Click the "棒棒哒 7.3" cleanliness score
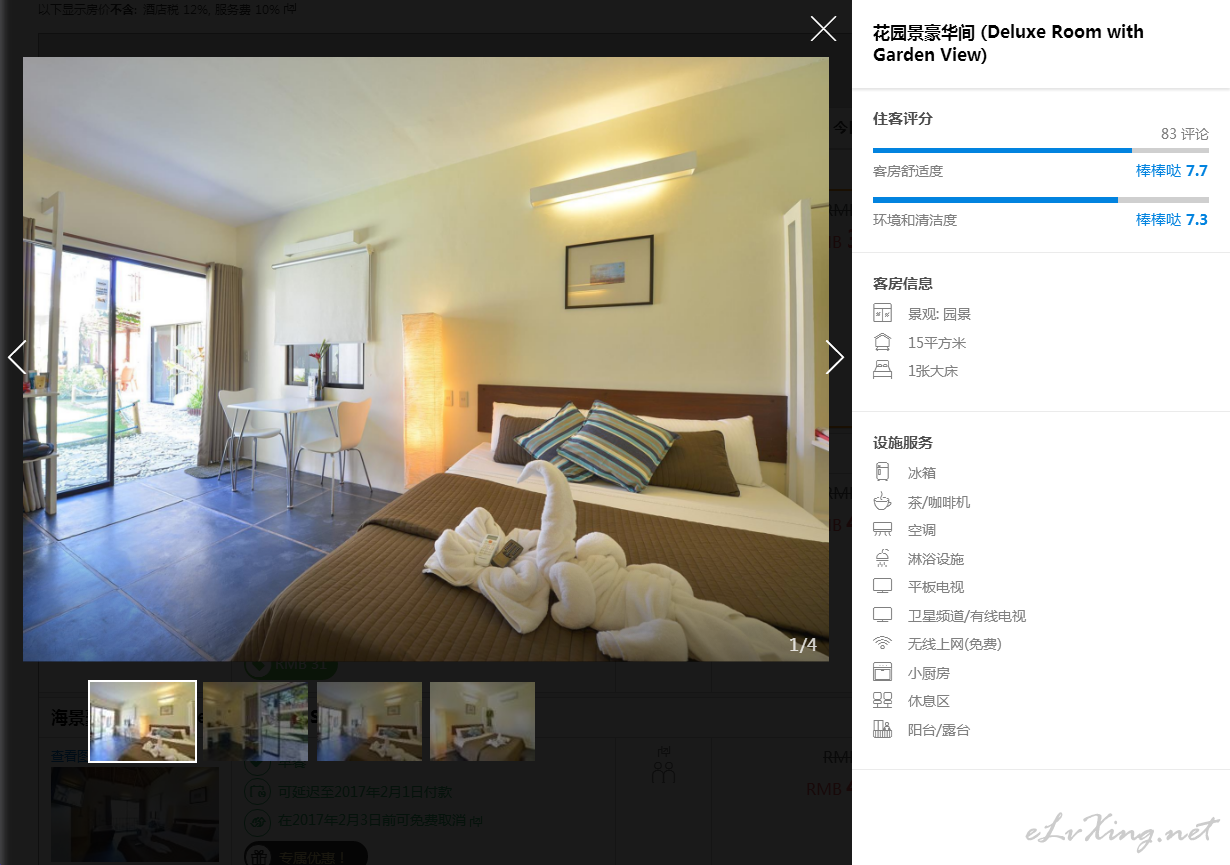The width and height of the screenshot is (1230, 865). 1172,220
